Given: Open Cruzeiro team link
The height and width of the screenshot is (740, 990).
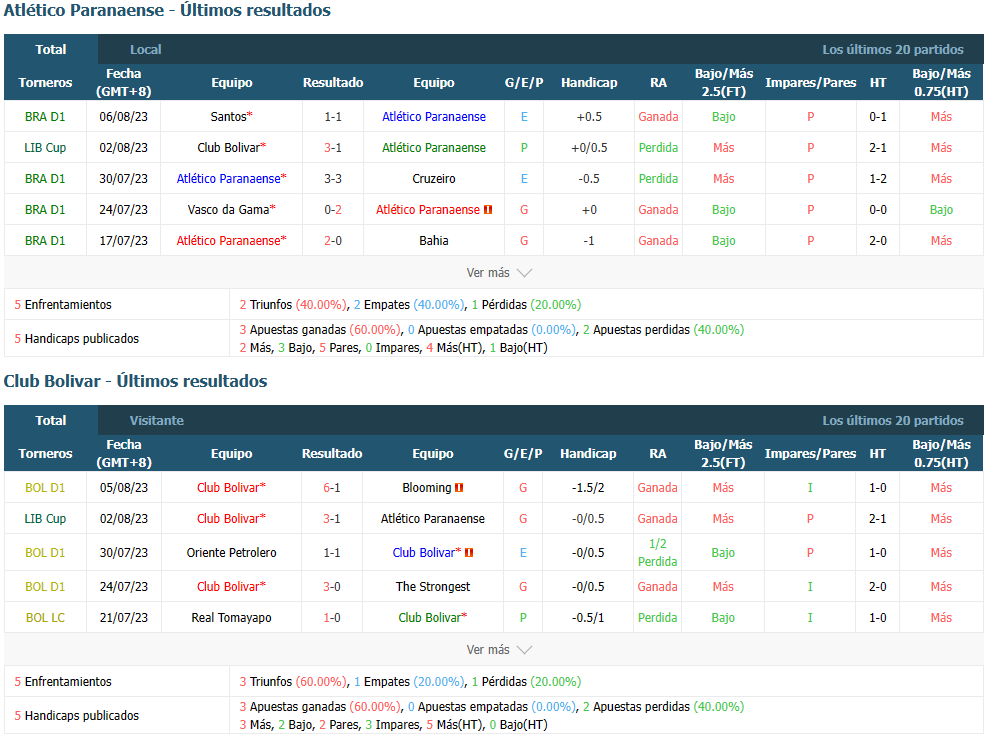Looking at the screenshot, I should click(434, 179).
